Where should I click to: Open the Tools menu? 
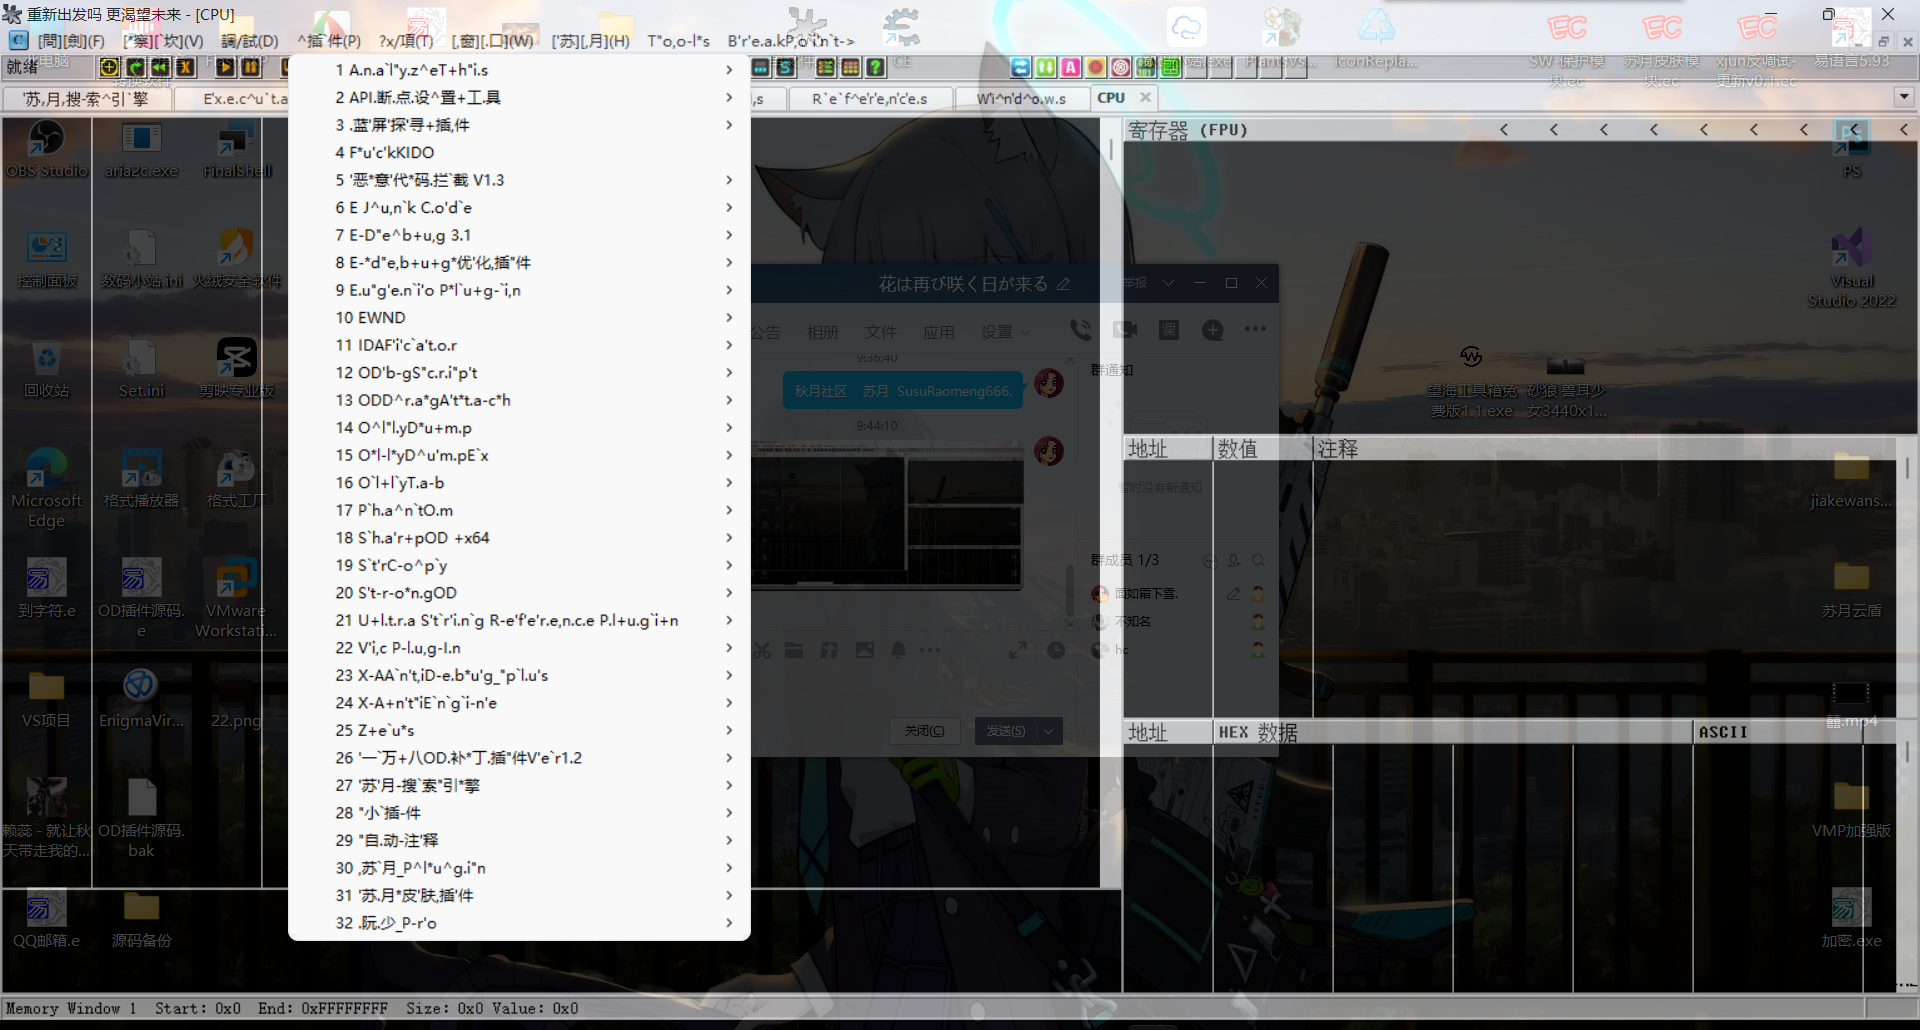[x=678, y=41]
